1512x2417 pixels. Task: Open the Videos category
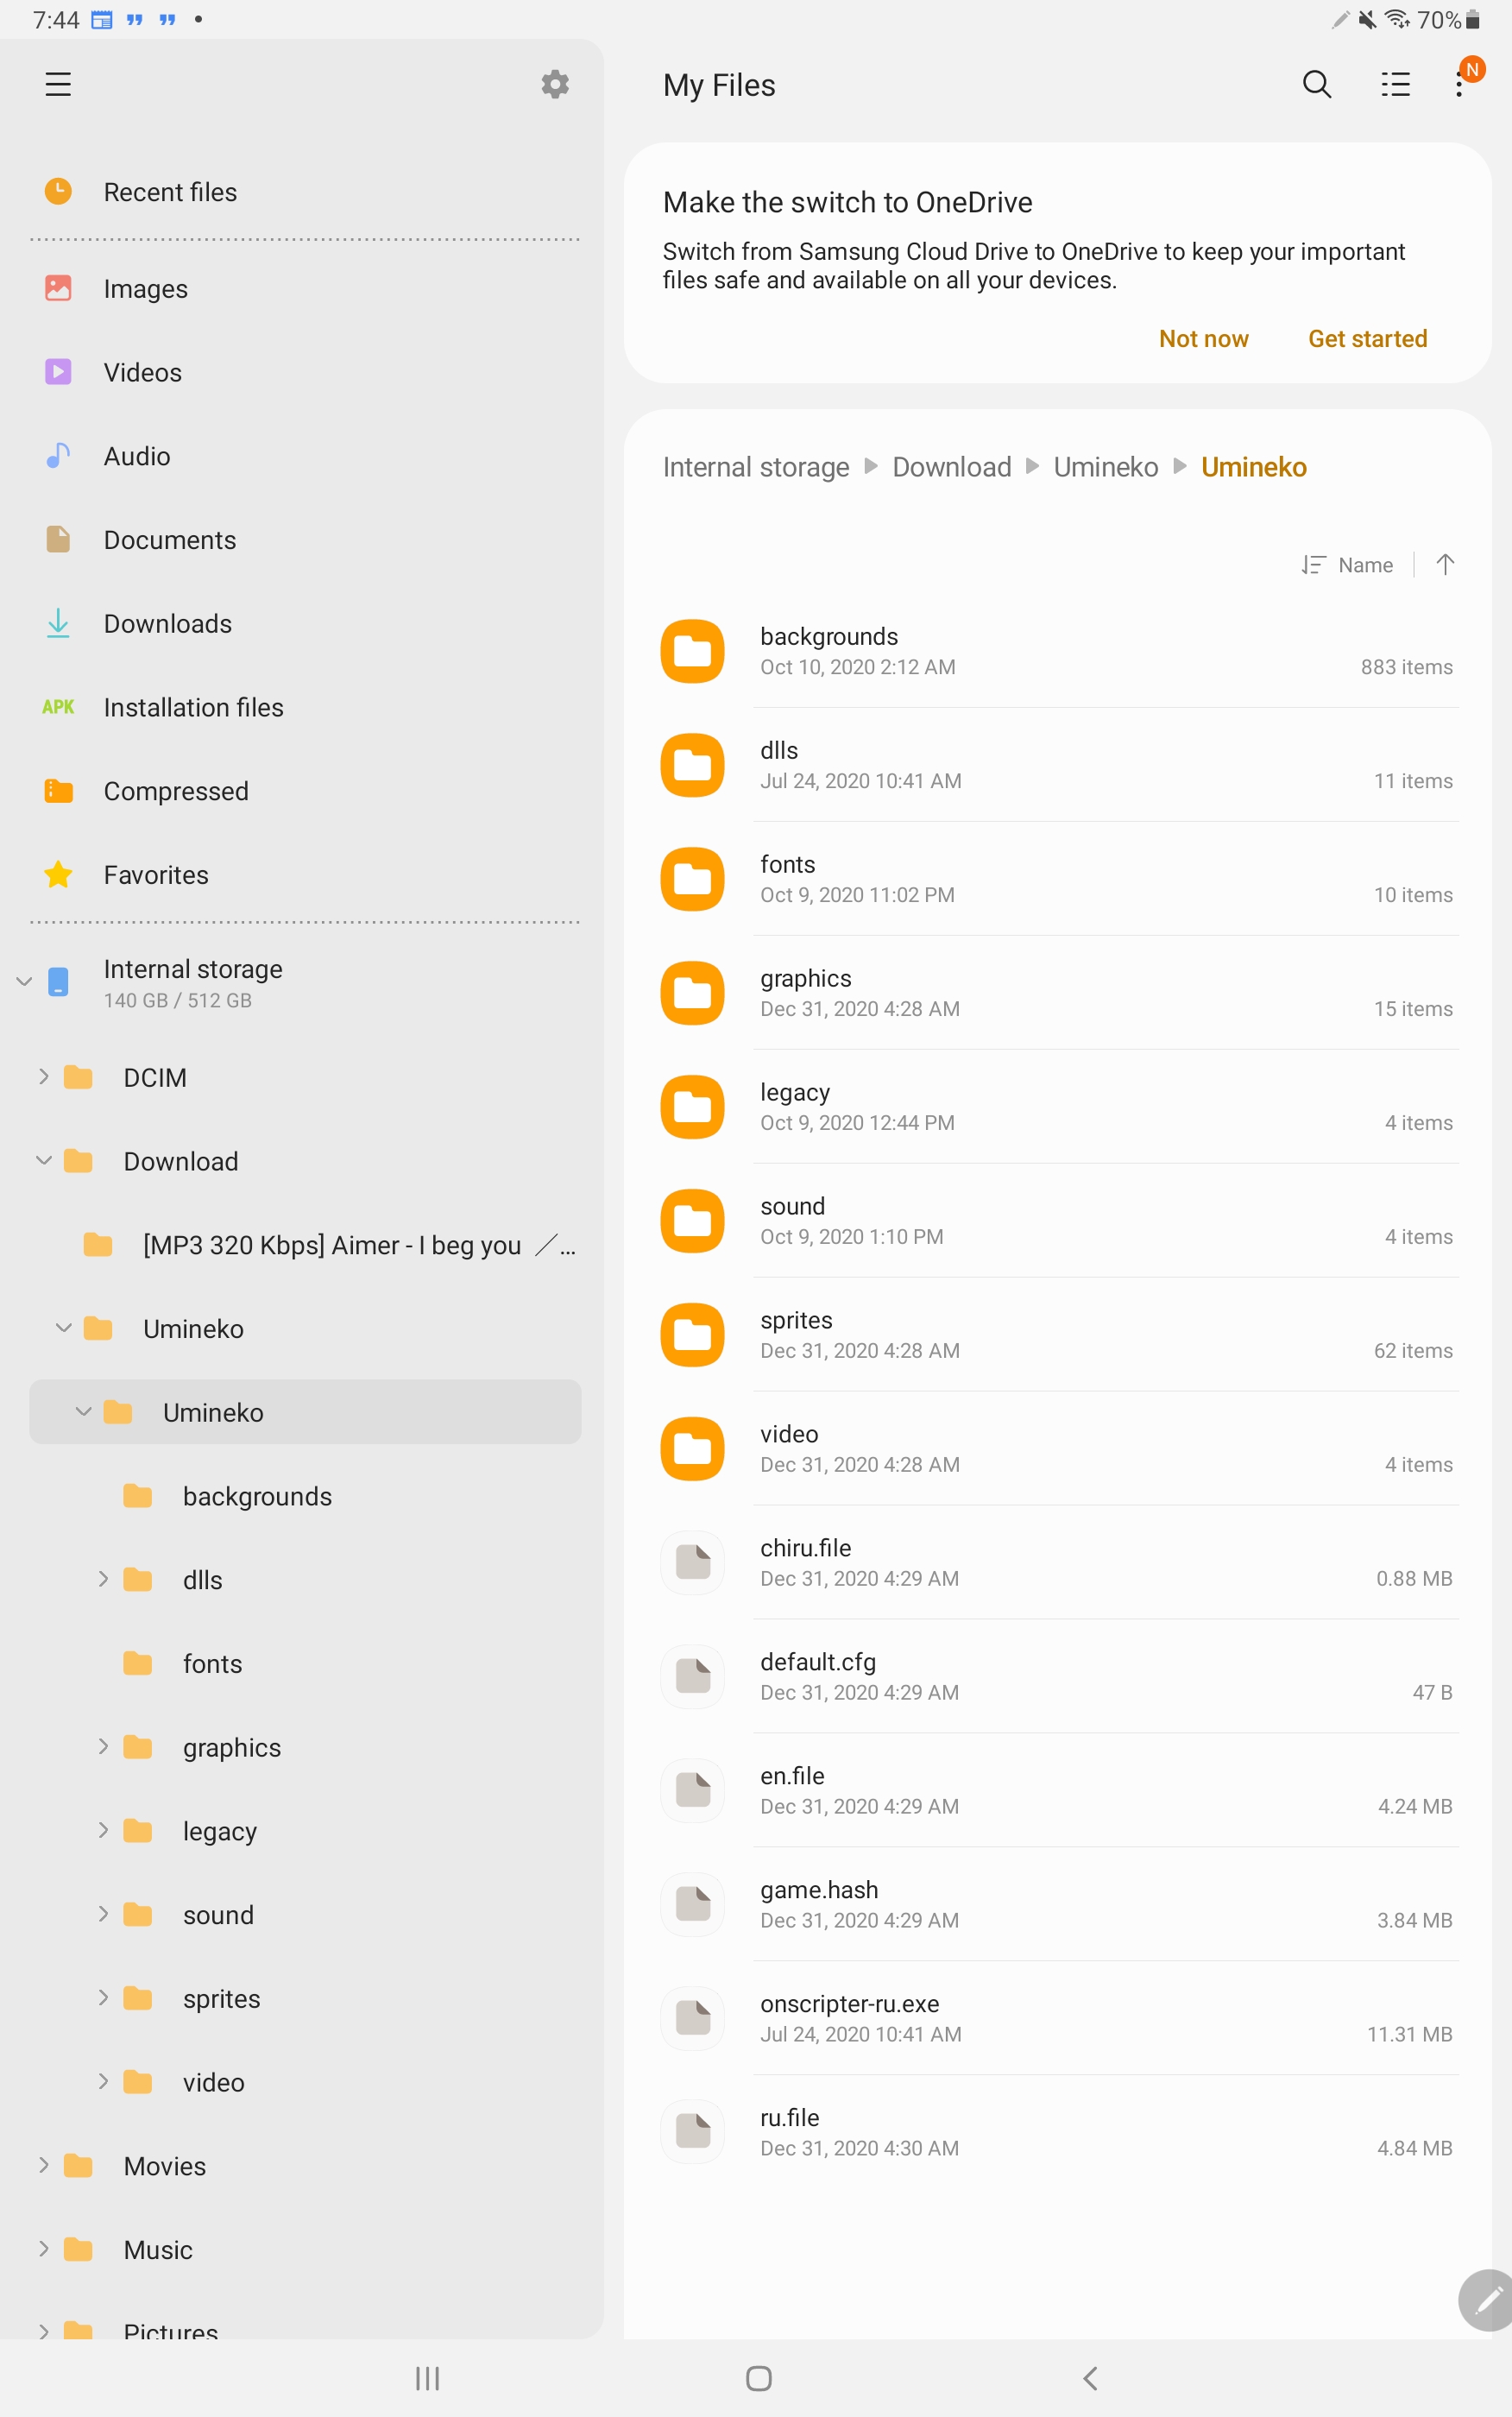[x=305, y=373]
